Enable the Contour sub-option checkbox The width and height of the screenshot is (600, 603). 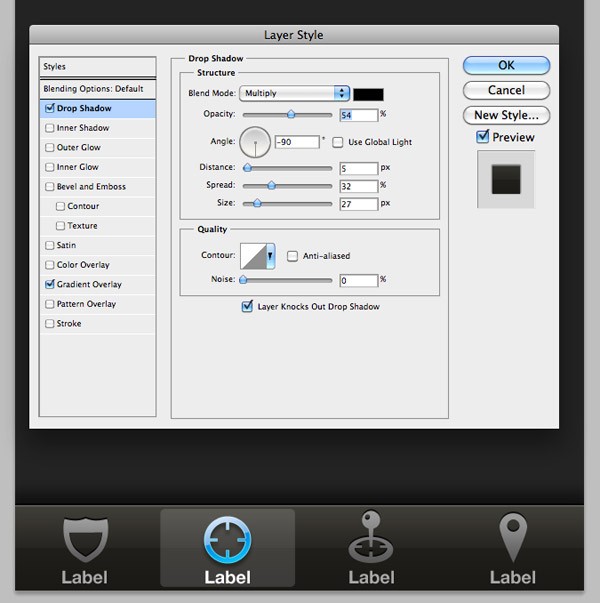pyautogui.click(x=60, y=206)
